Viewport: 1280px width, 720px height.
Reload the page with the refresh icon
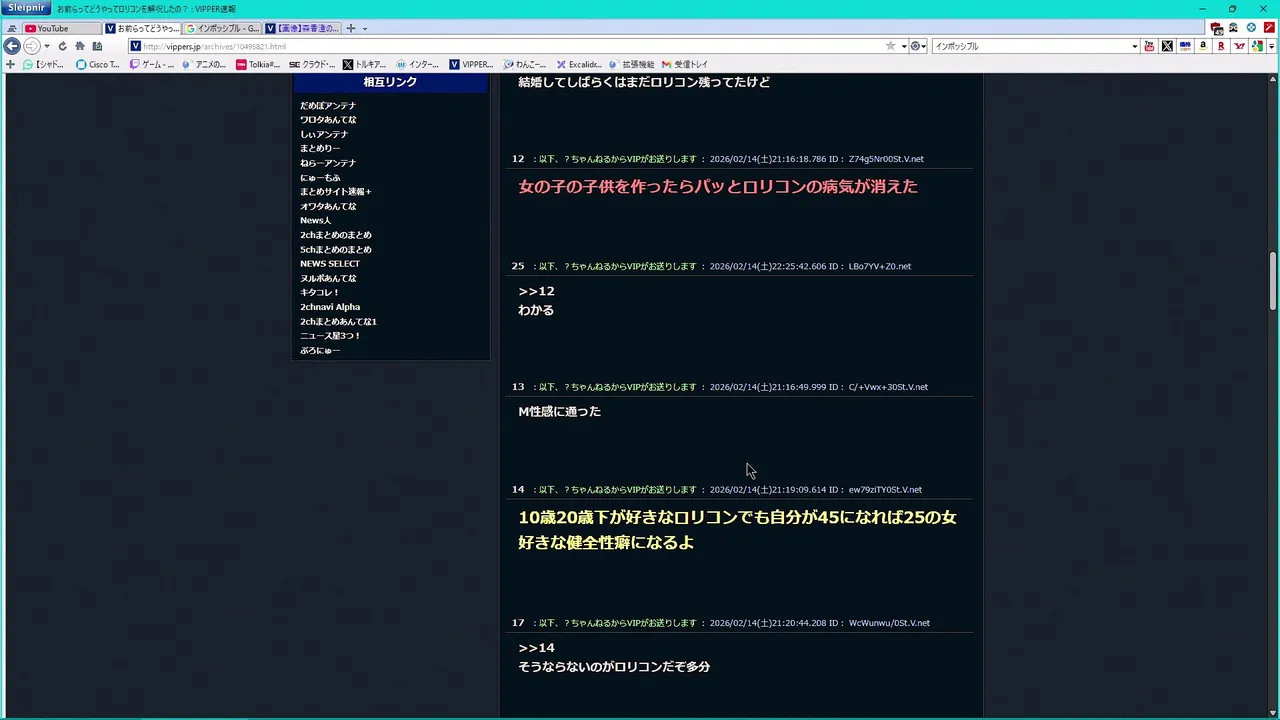click(x=62, y=46)
